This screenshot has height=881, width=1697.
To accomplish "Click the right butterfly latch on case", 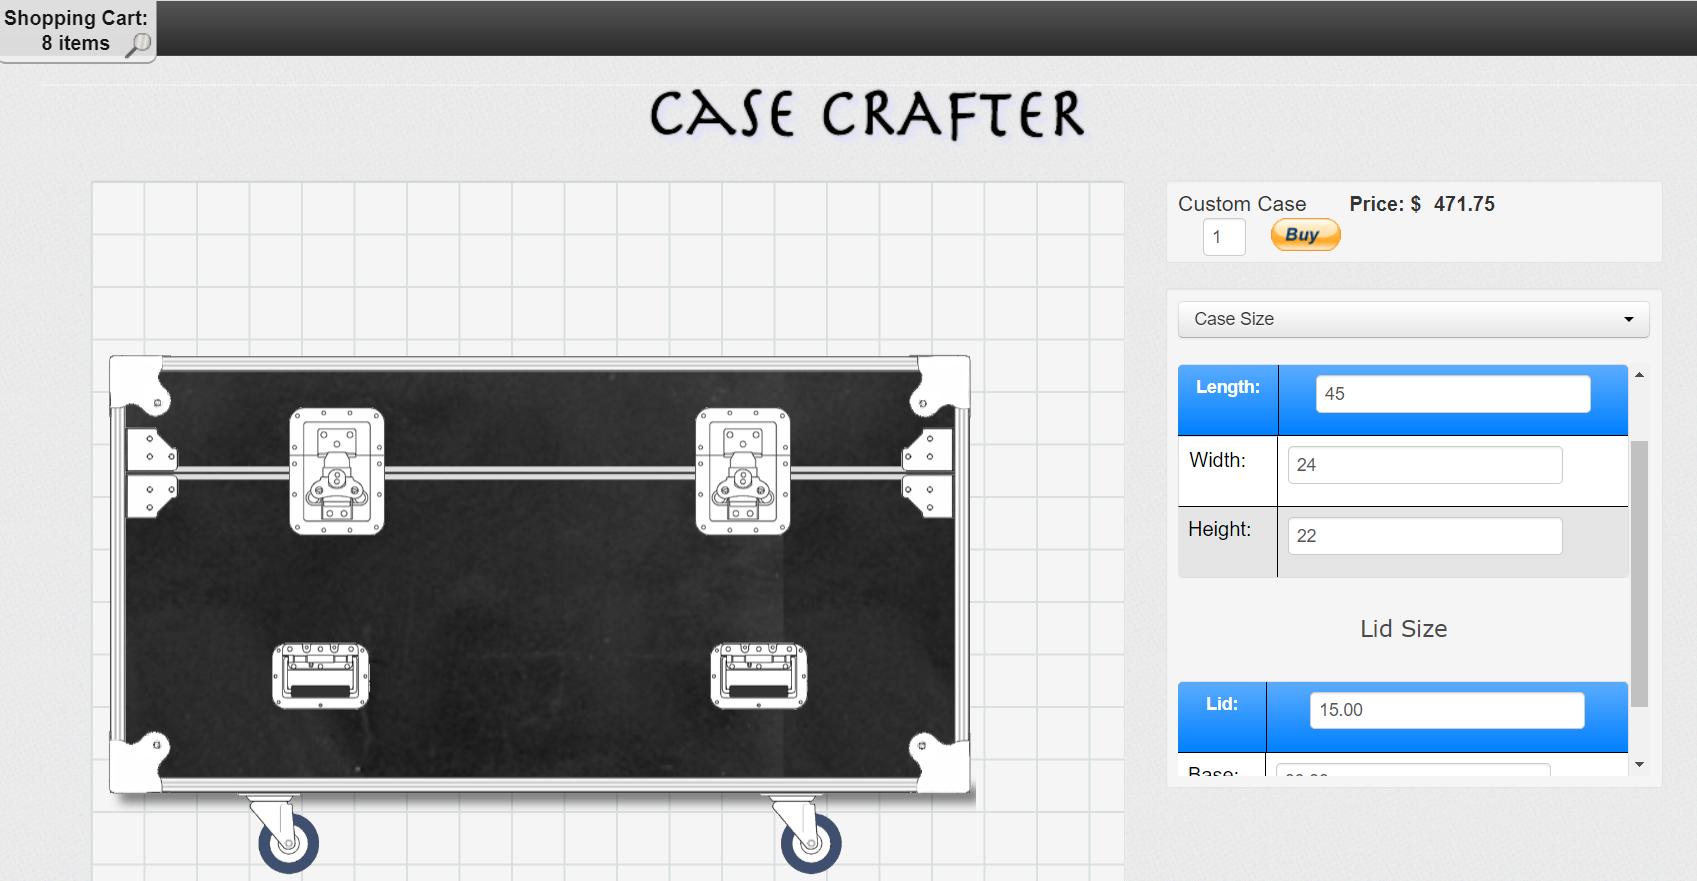I will coord(743,471).
